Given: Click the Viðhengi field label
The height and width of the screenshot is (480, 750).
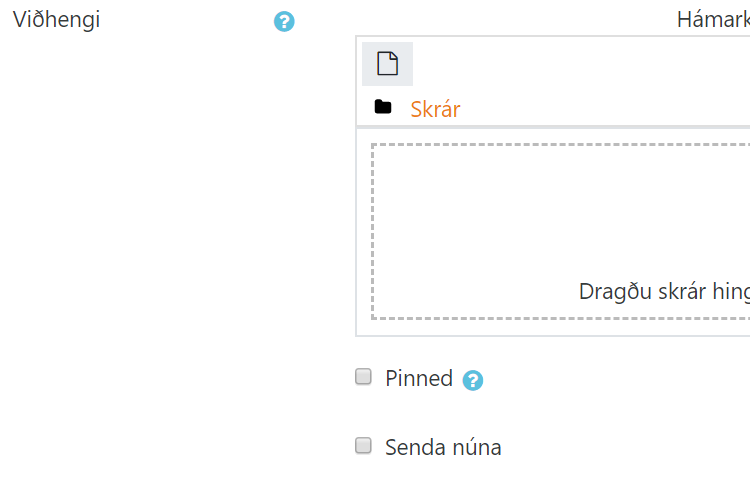Looking at the screenshot, I should click(56, 20).
